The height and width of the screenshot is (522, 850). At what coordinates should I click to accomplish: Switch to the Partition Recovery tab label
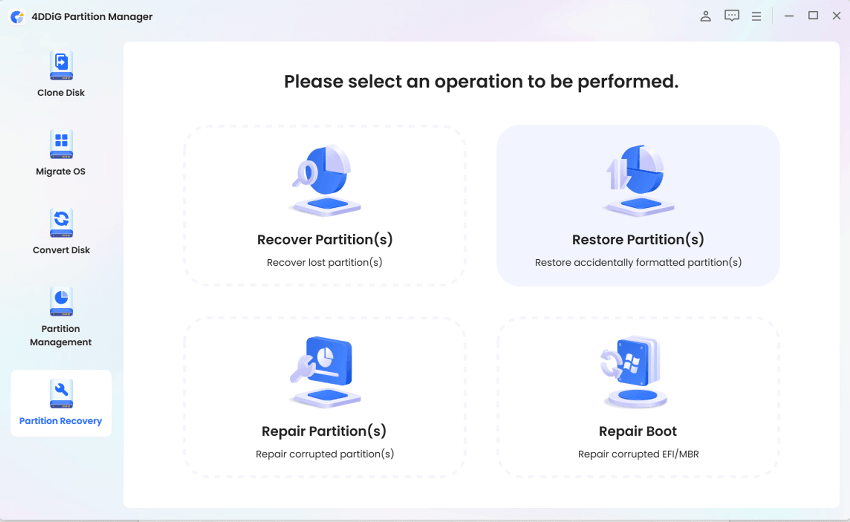(61, 421)
